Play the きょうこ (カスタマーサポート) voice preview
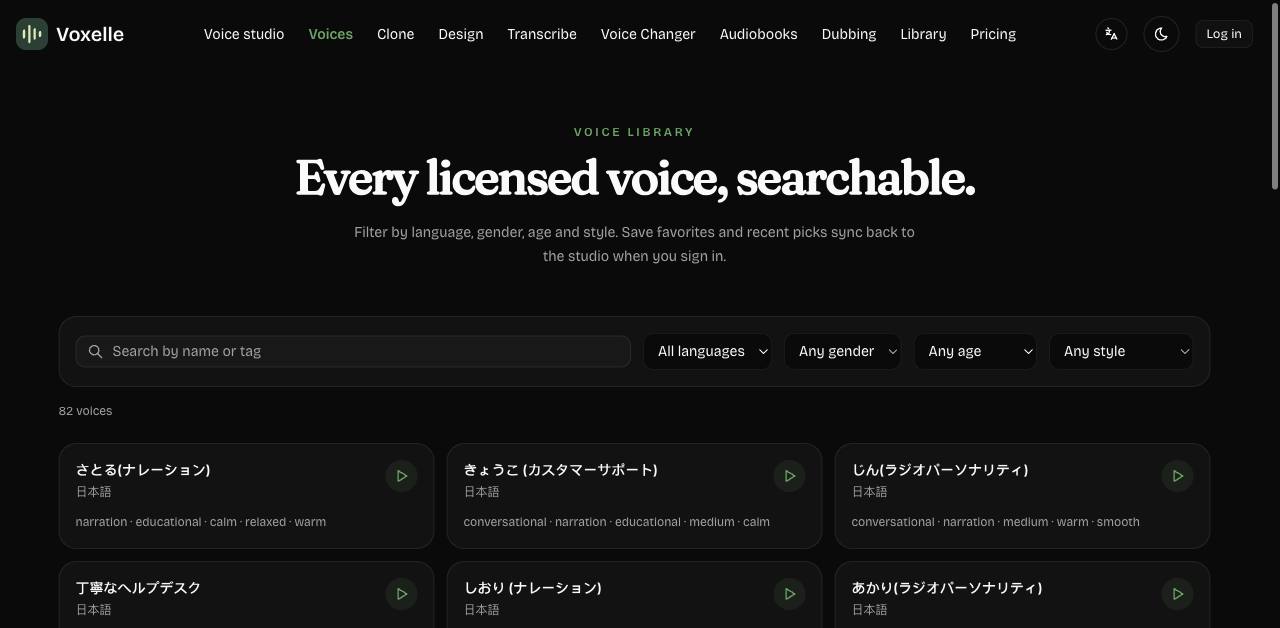The image size is (1280, 628). [x=790, y=476]
